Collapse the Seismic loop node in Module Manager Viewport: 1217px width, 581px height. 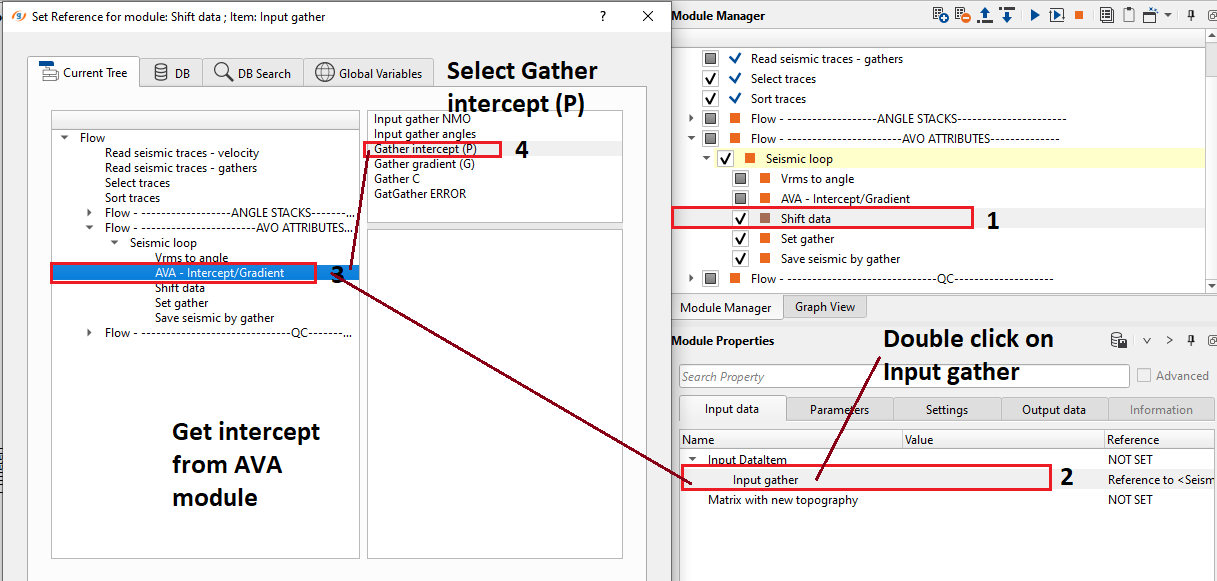coord(706,159)
